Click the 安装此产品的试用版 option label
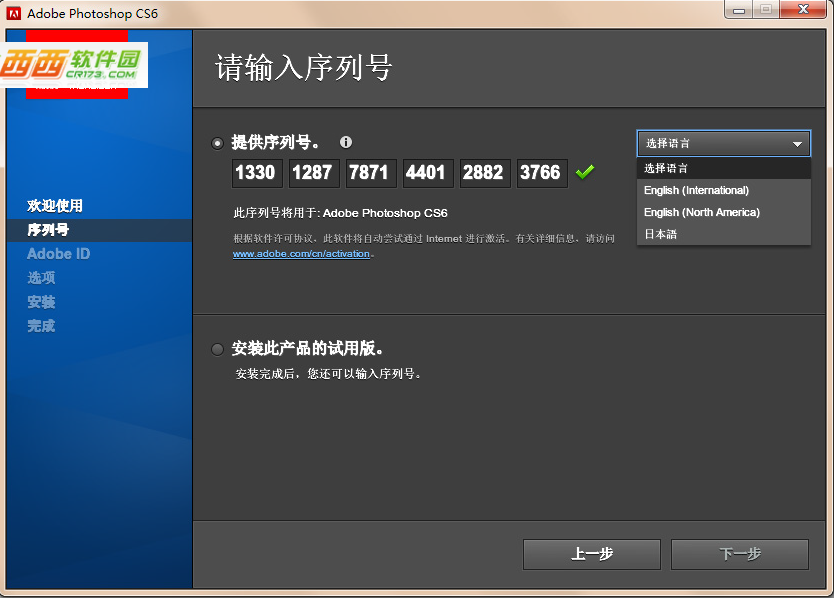 coord(307,348)
